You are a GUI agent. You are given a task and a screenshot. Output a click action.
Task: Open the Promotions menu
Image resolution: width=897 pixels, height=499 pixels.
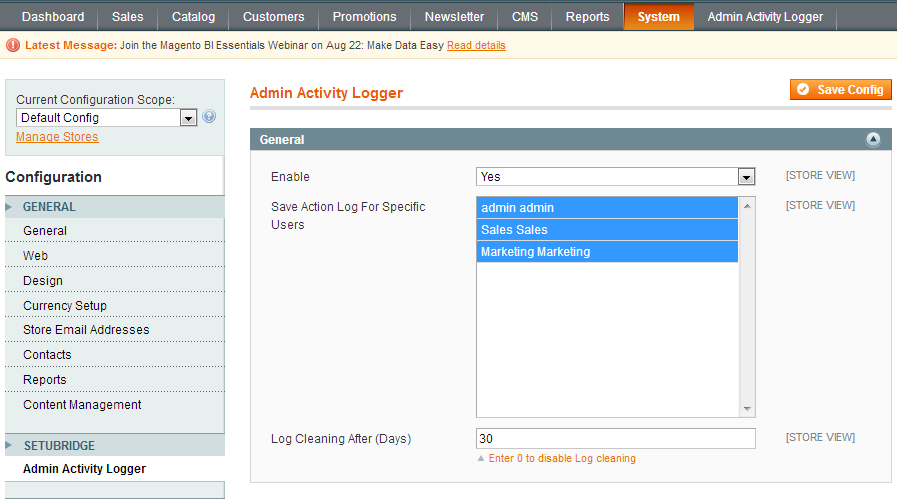tap(364, 17)
